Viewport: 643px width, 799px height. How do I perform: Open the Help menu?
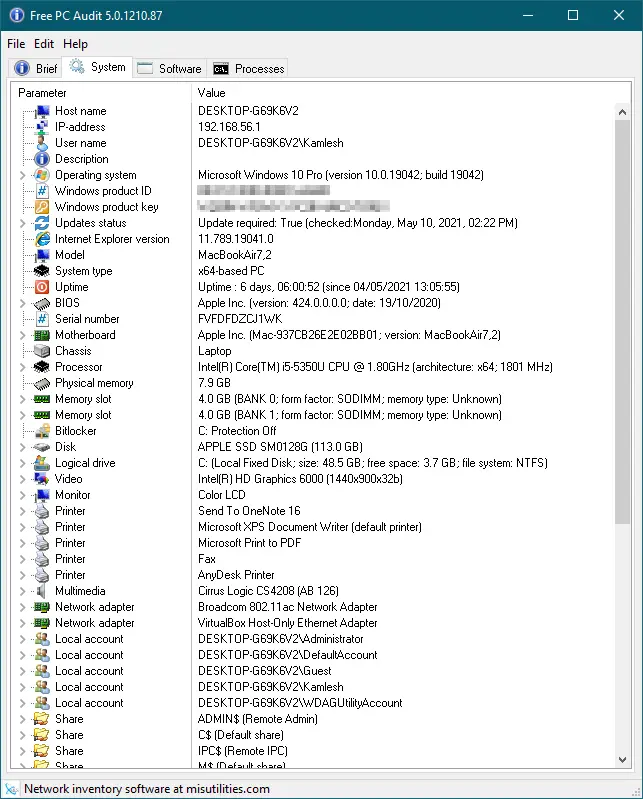[x=75, y=44]
